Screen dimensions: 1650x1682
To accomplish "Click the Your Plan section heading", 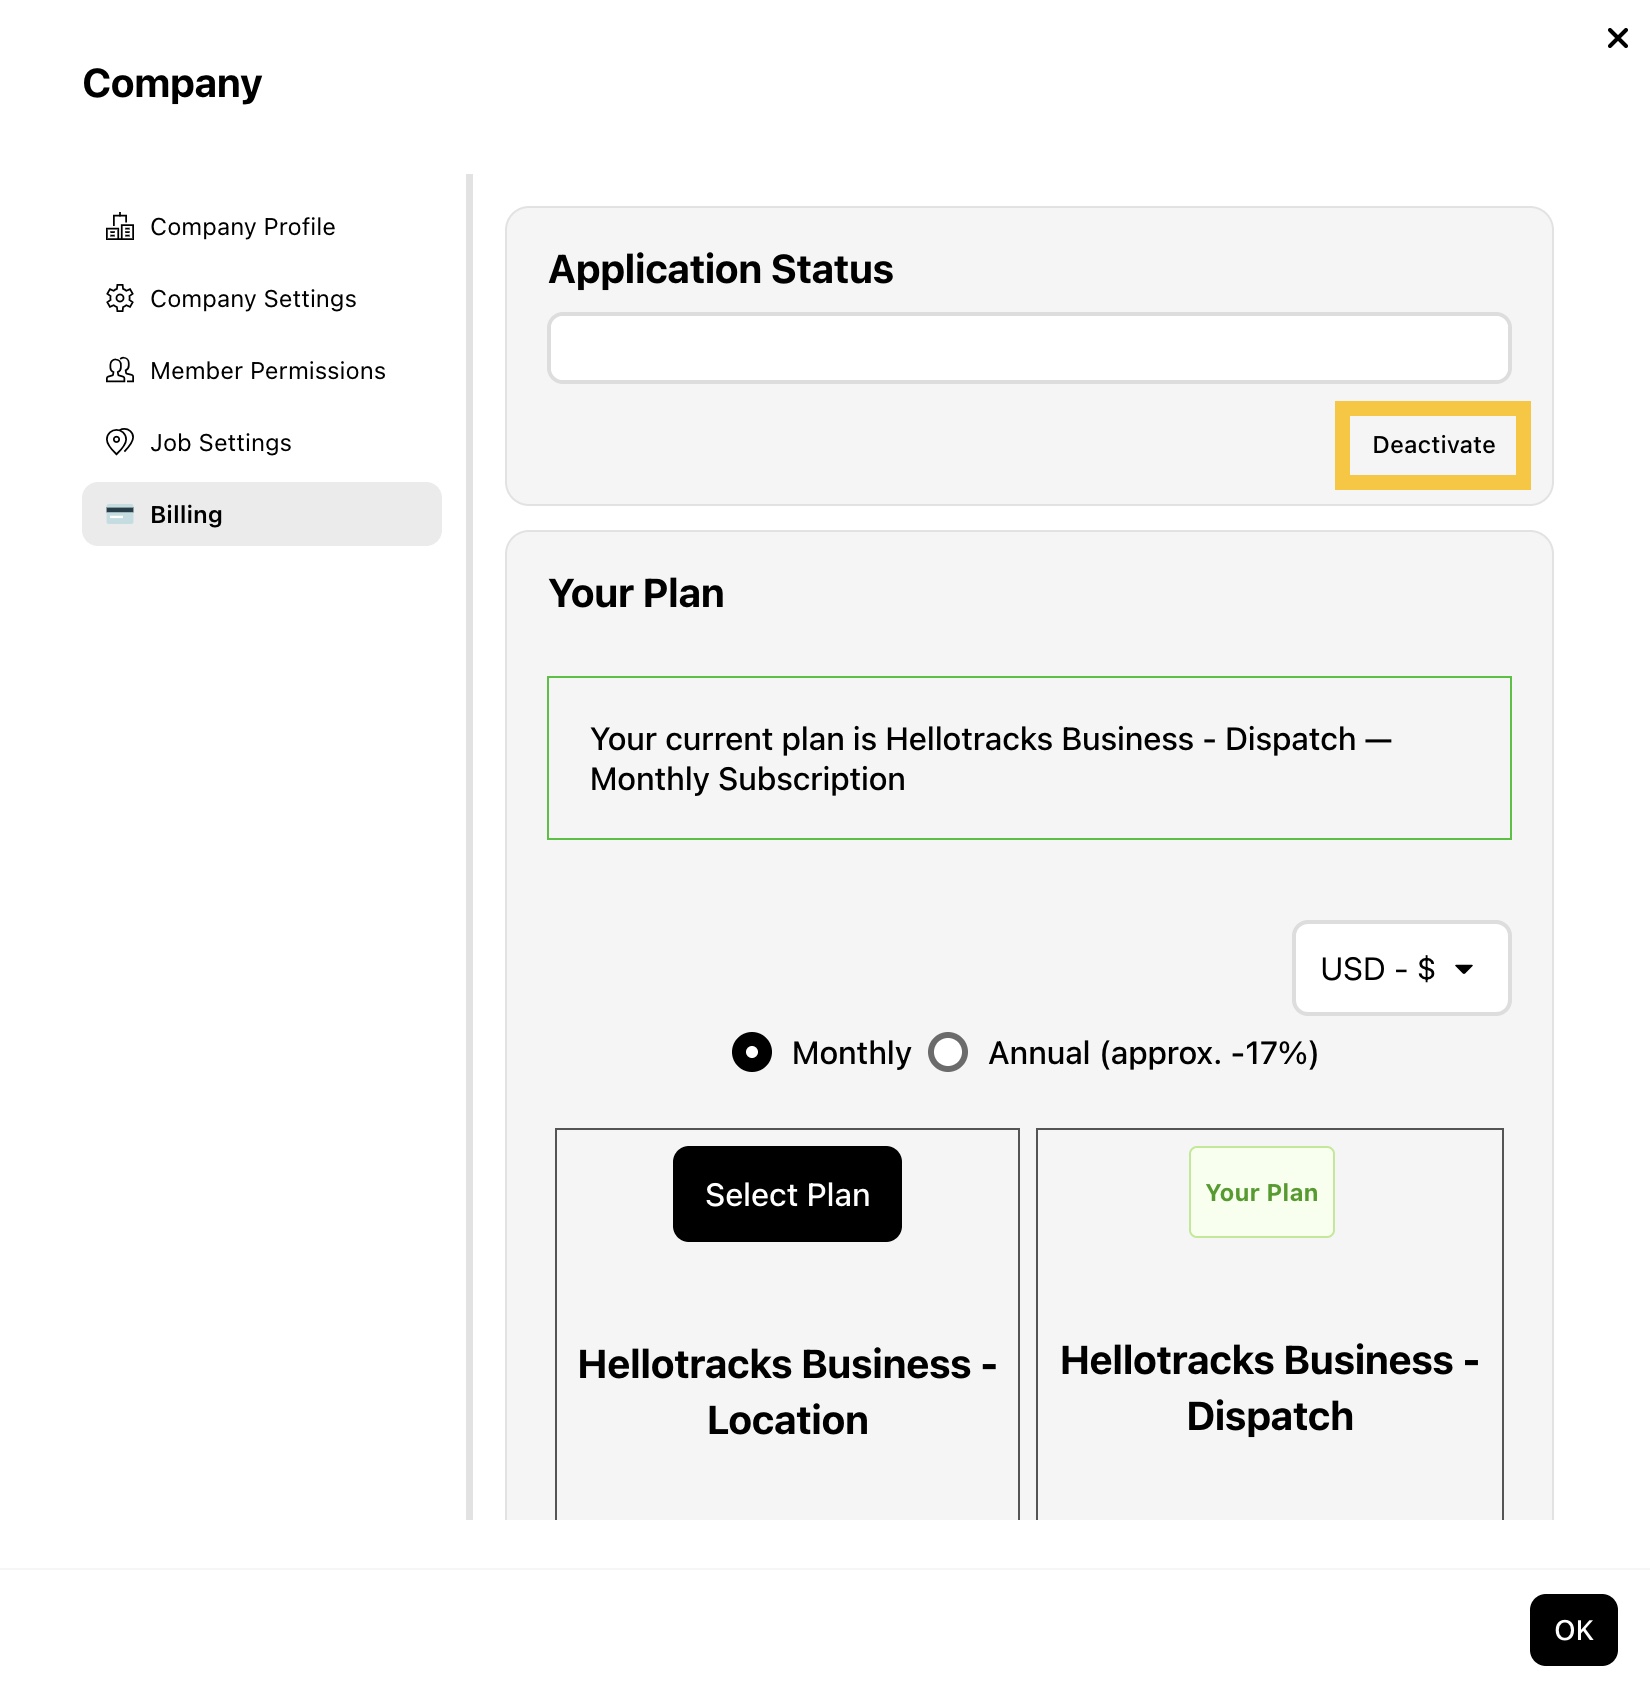I will tap(636, 593).
